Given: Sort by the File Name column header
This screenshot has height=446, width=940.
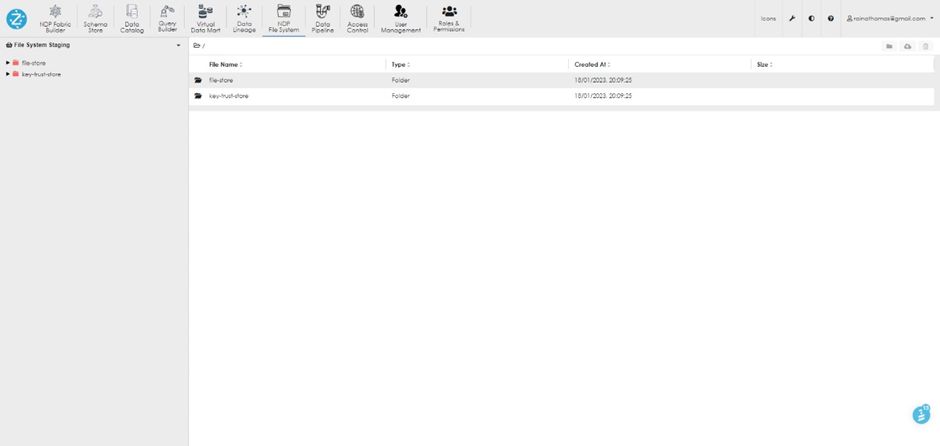Looking at the screenshot, I should 225,64.
